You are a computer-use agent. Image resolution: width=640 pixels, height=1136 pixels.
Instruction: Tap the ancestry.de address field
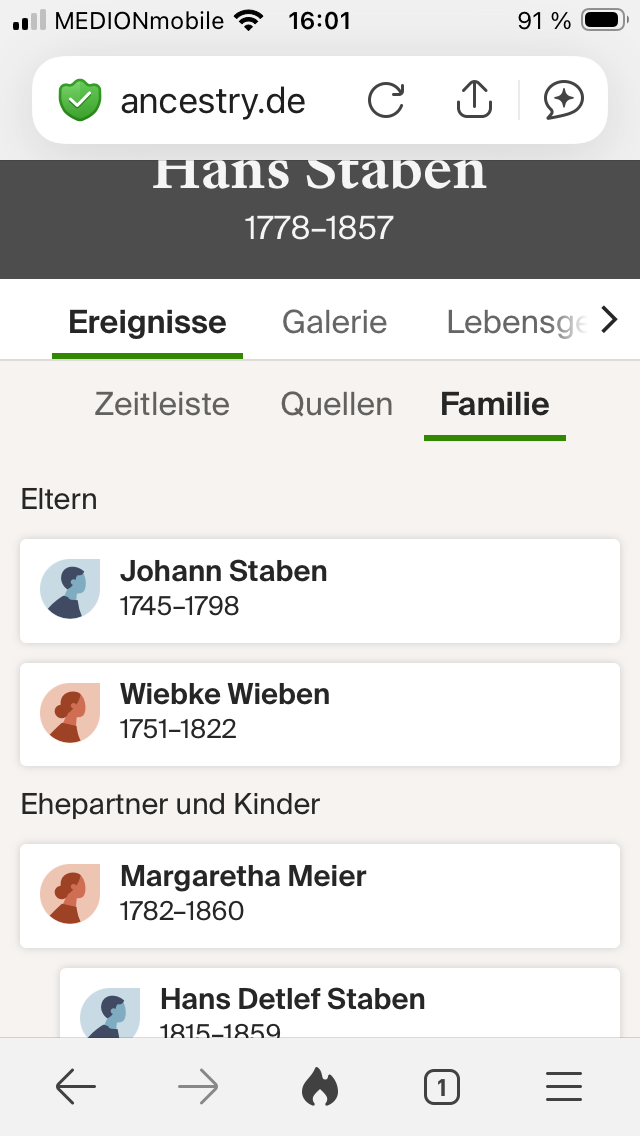tap(213, 101)
